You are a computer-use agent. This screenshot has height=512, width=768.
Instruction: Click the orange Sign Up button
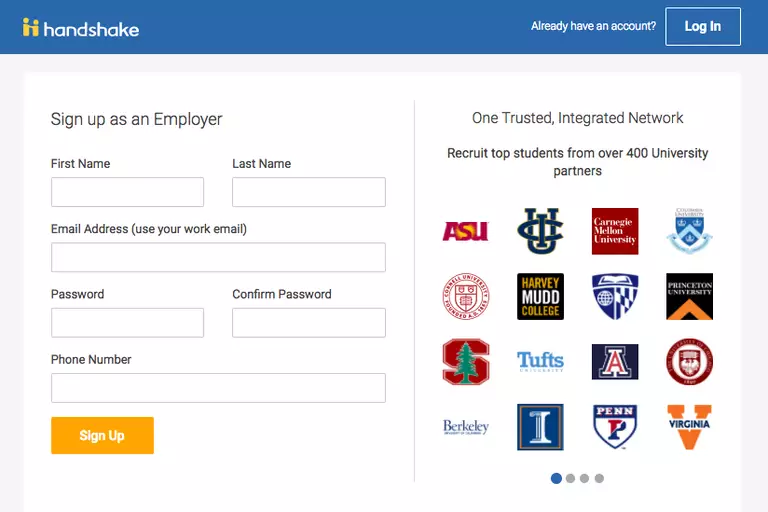click(102, 436)
